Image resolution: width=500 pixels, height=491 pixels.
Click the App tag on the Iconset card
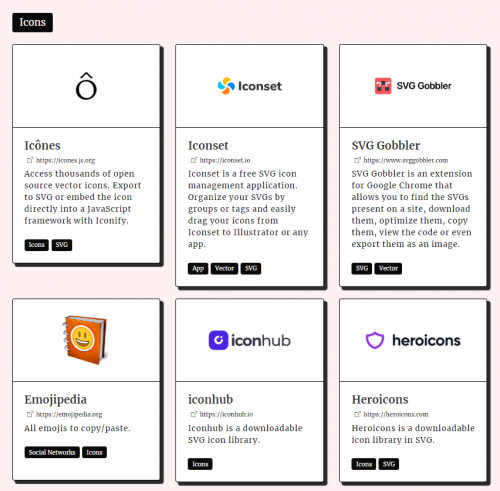tap(198, 268)
